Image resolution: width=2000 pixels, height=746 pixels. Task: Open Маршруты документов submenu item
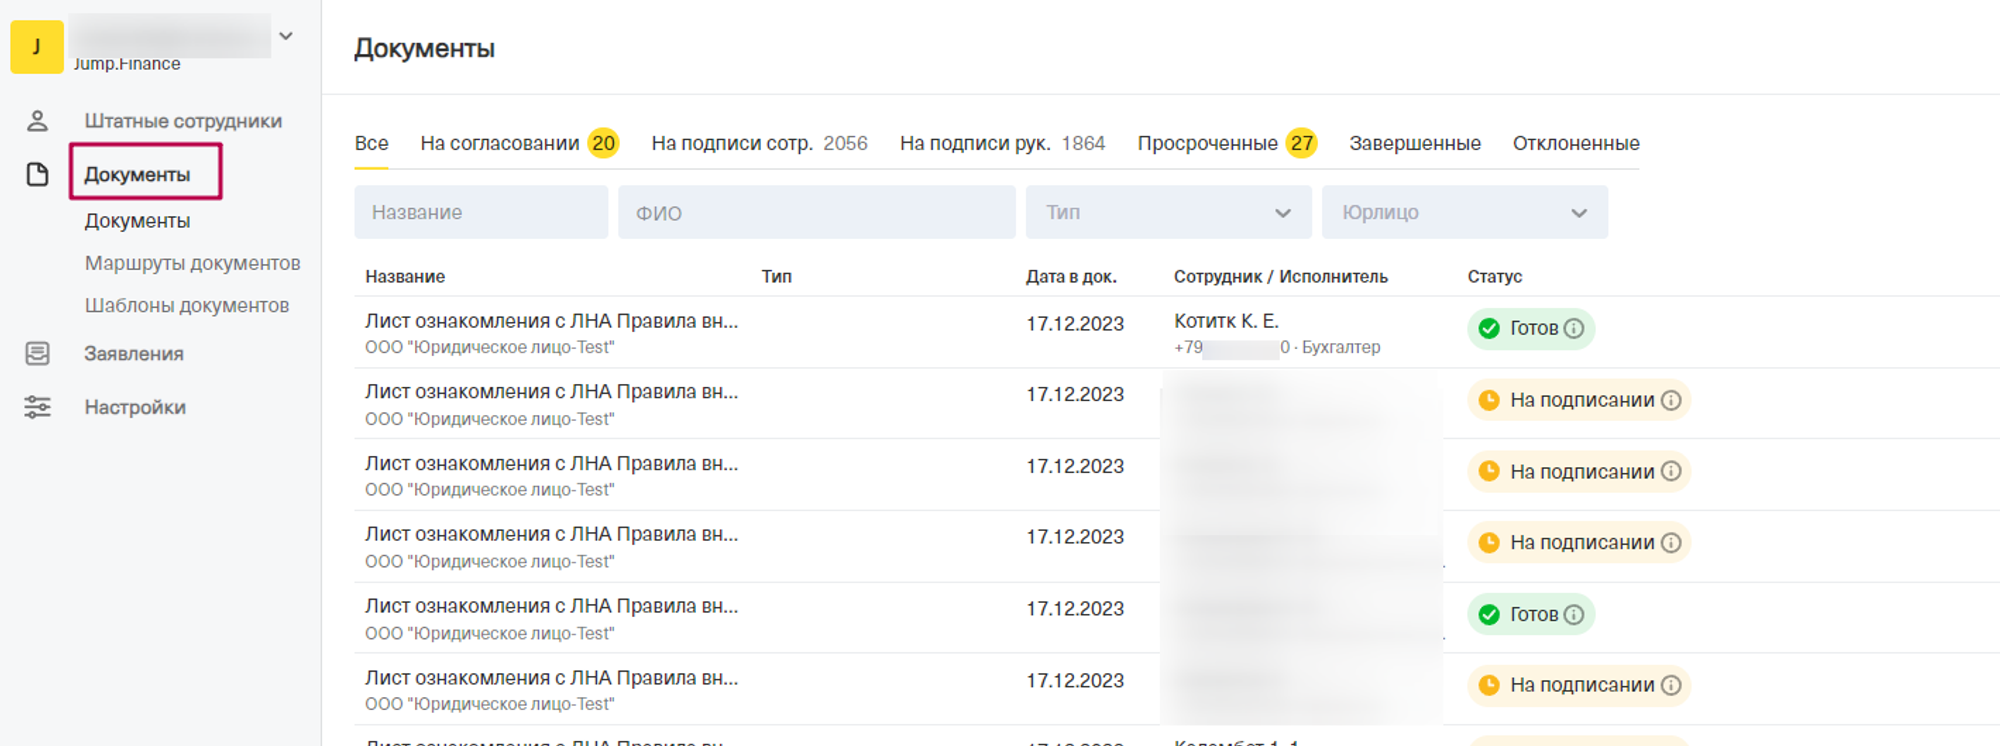192,263
